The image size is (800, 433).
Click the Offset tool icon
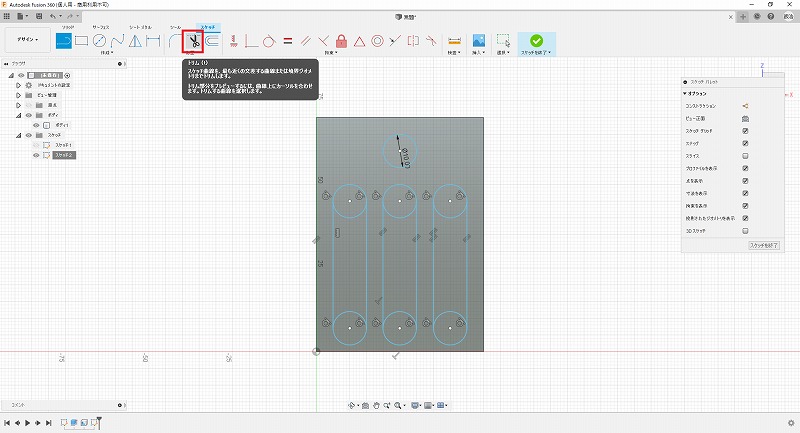(x=212, y=41)
